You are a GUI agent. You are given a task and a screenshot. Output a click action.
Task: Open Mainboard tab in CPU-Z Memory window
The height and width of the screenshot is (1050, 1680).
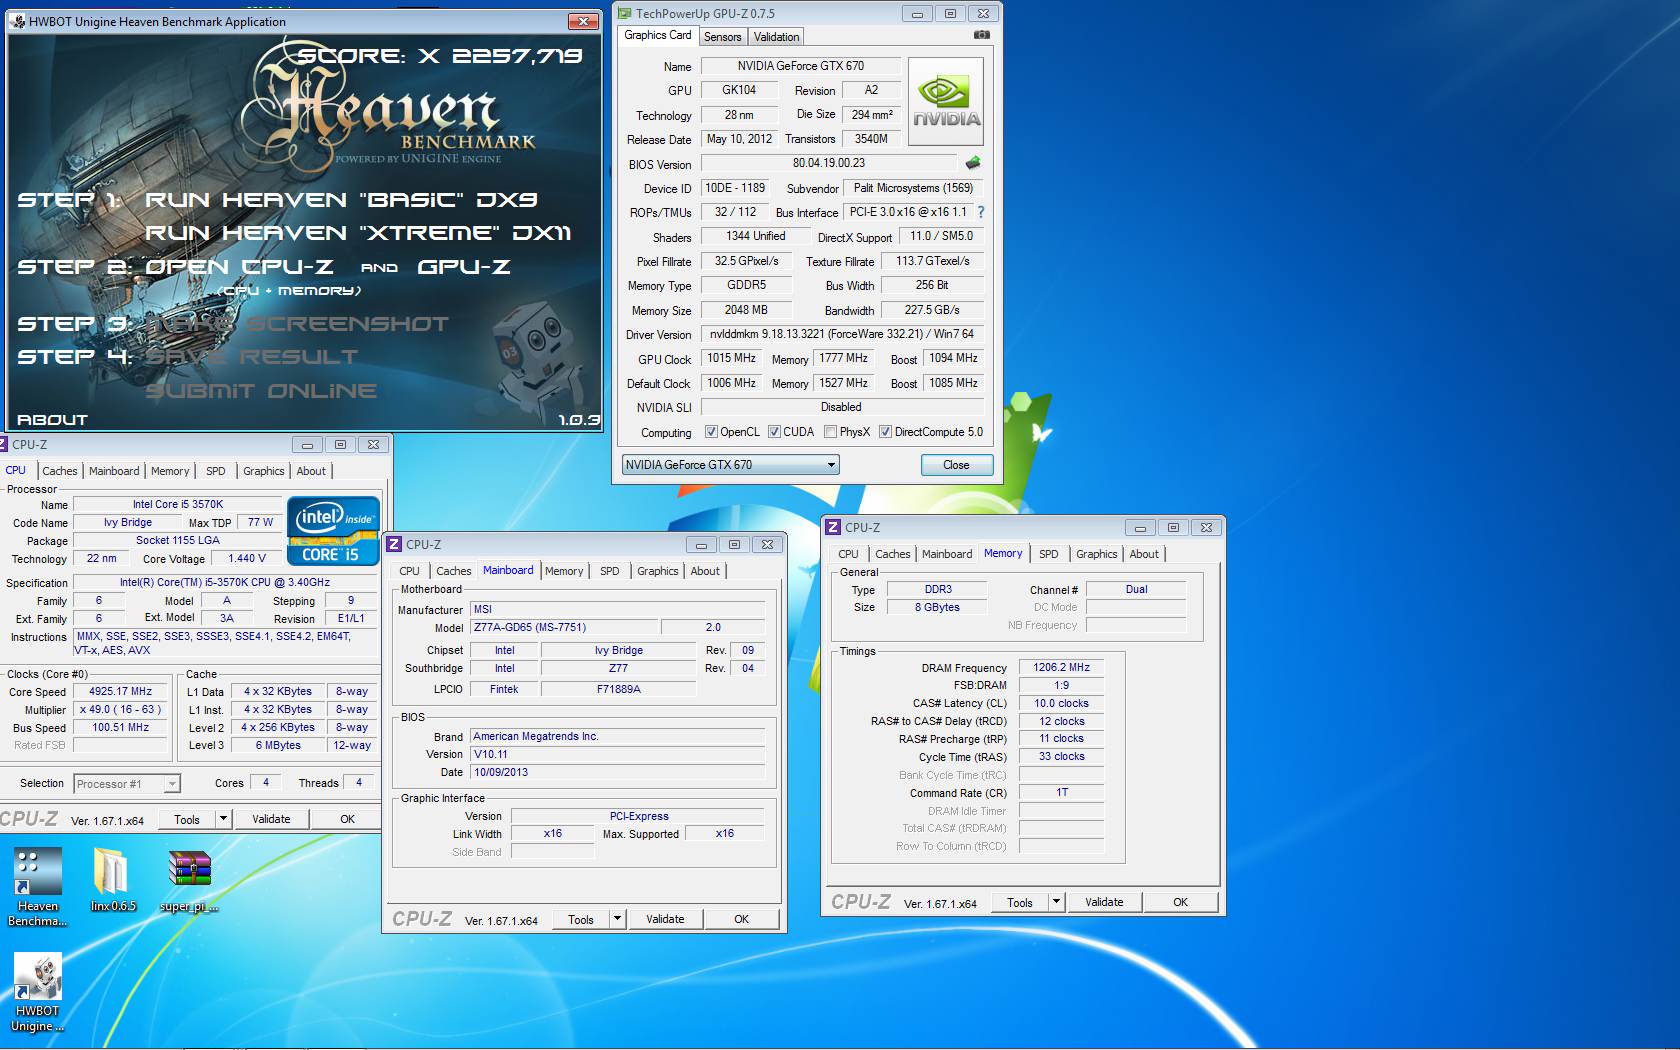947,554
